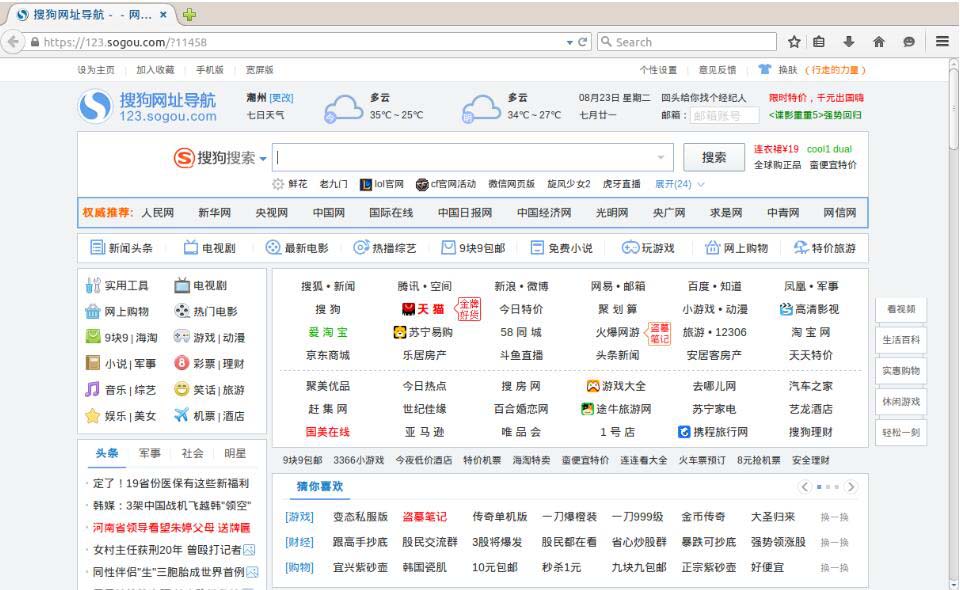This screenshot has width=960, height=590.
Task: Open the URL bar history dropdown
Action: click(569, 42)
